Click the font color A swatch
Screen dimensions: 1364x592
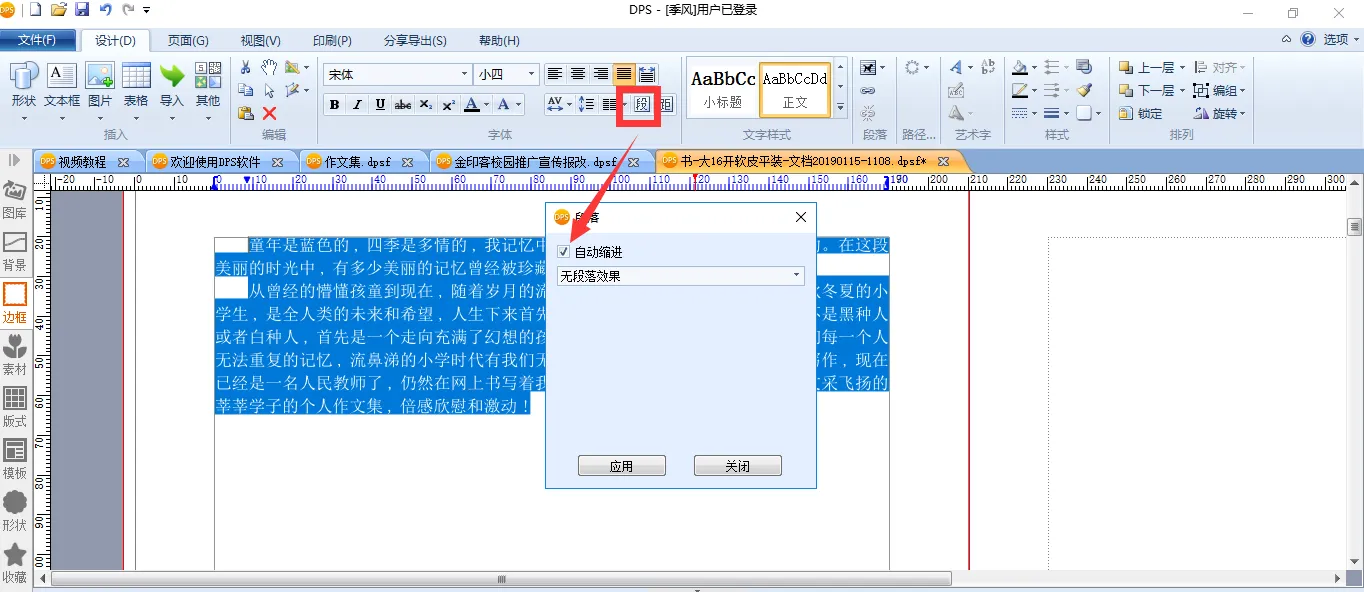(471, 105)
